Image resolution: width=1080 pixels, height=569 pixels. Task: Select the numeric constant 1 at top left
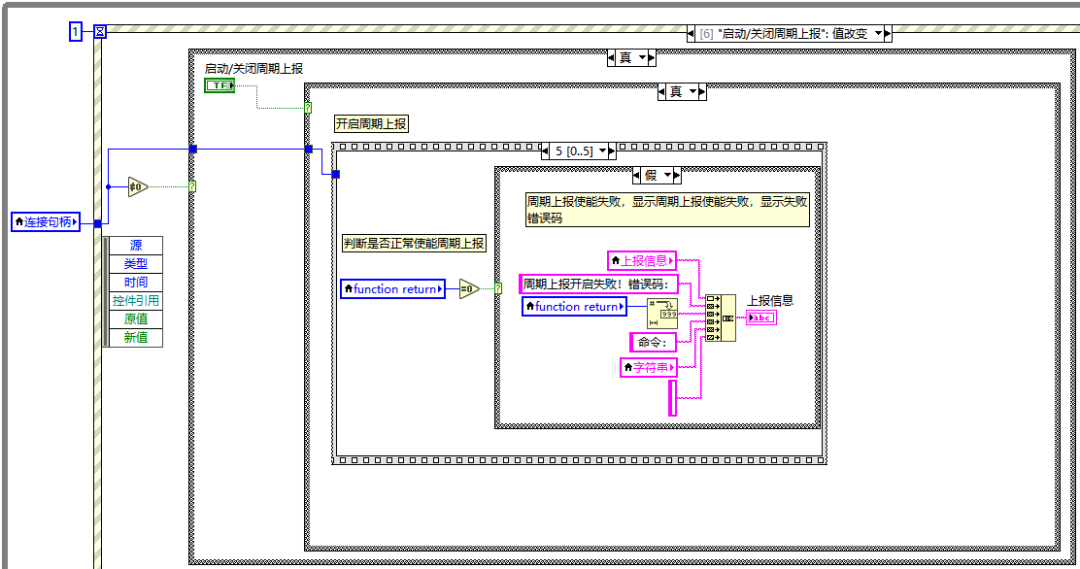pos(76,31)
